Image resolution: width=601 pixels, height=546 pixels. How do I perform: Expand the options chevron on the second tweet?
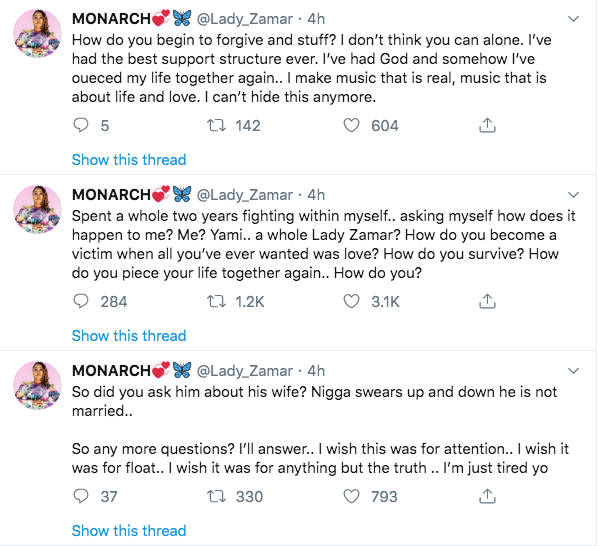click(573, 193)
